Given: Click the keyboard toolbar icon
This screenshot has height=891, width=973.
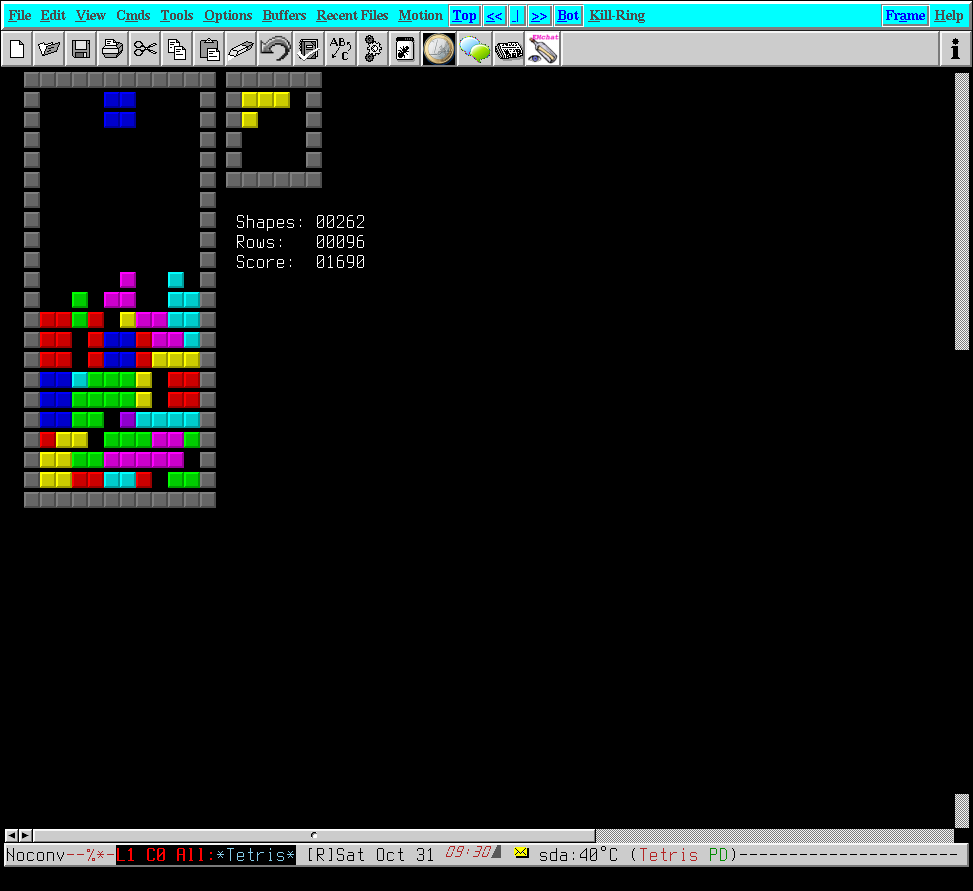Looking at the screenshot, I should 509,49.
